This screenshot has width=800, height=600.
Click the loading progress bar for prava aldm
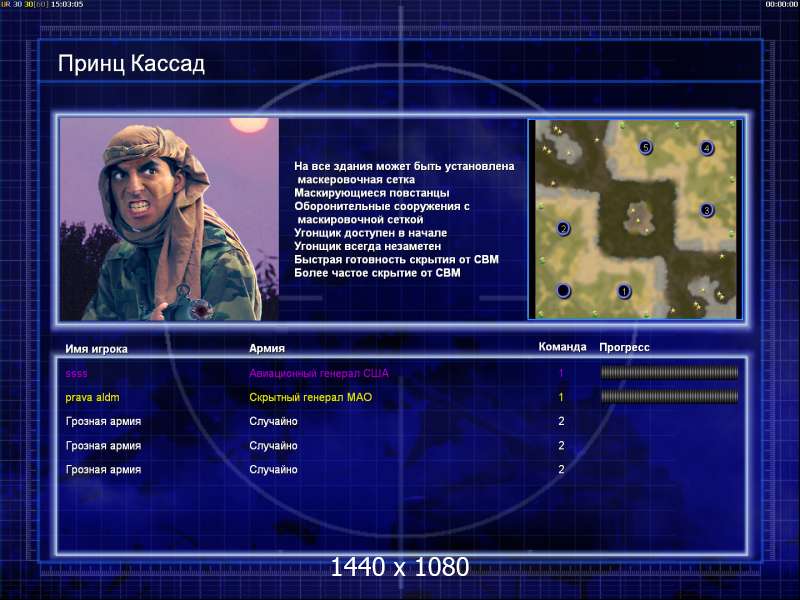point(669,396)
